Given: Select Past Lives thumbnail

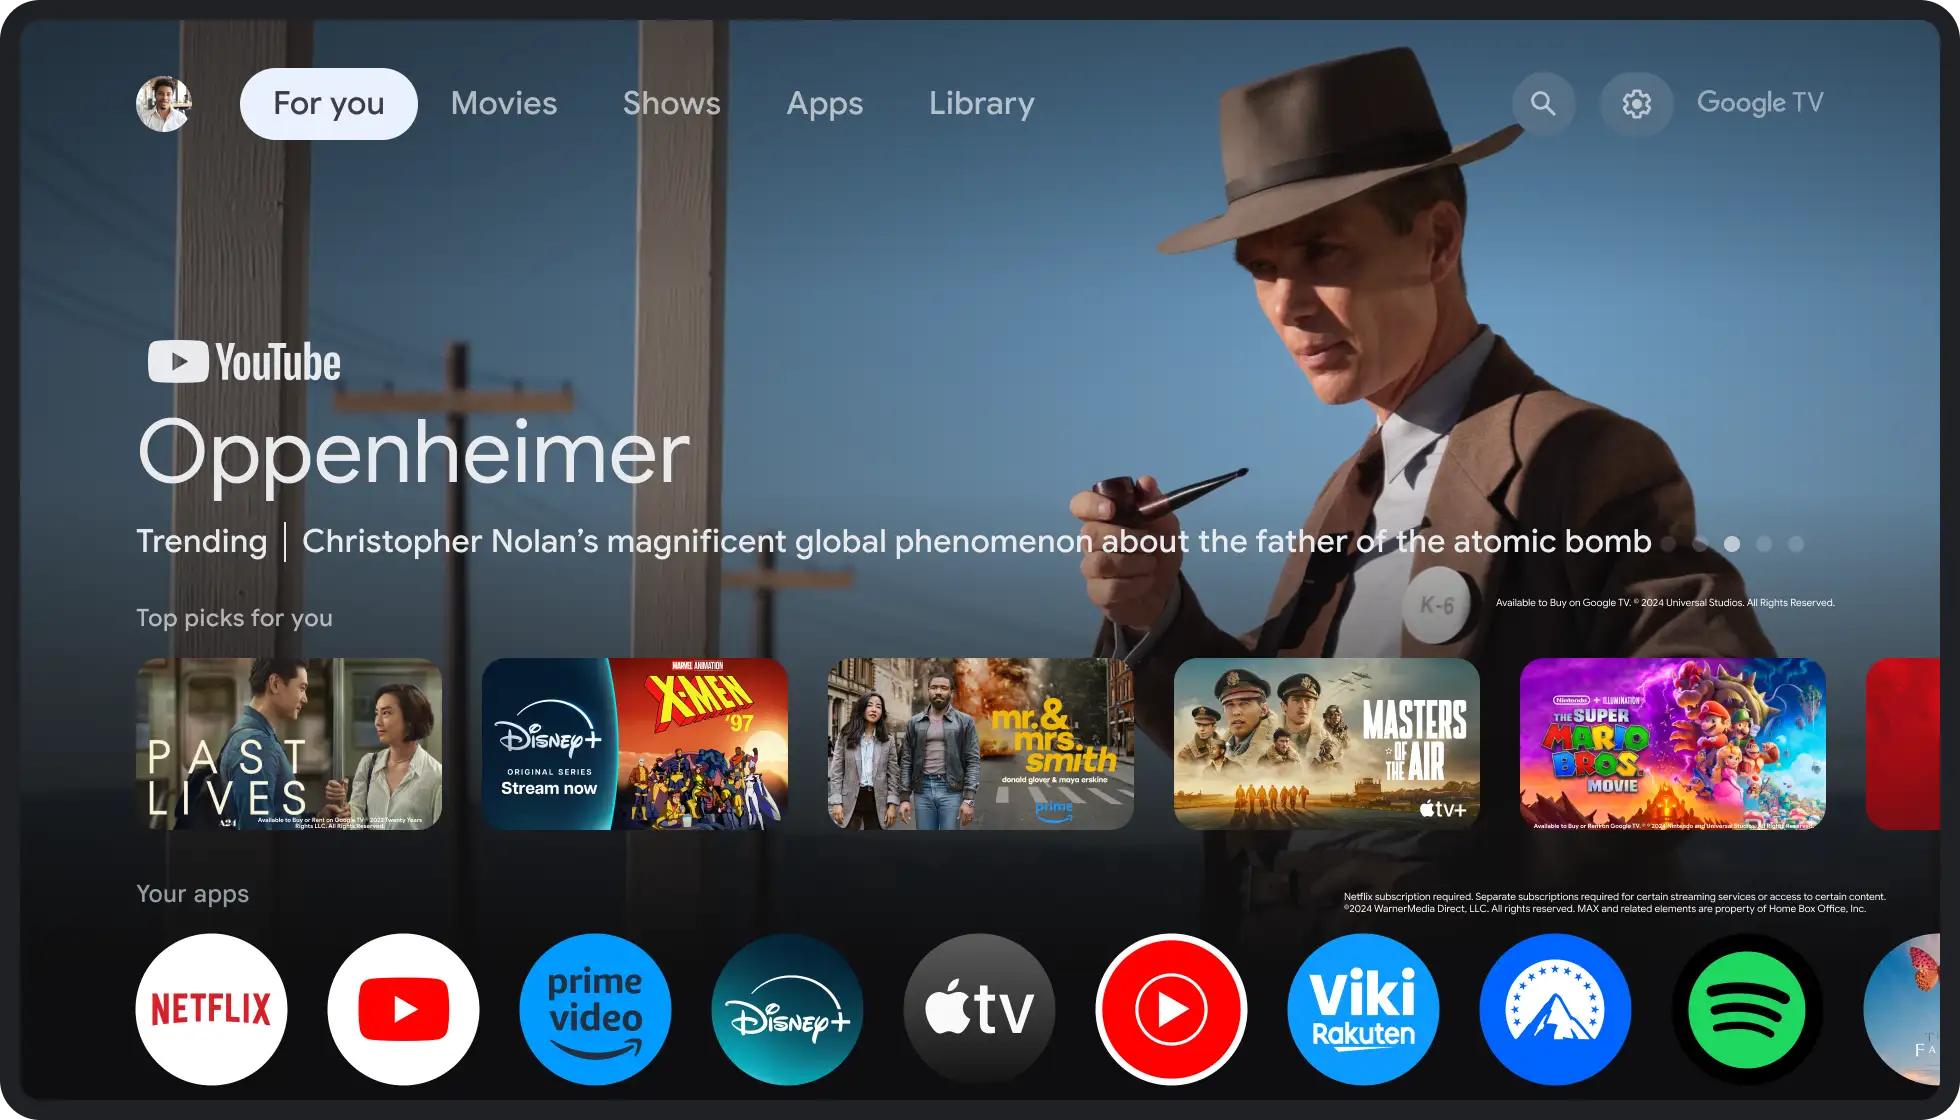Looking at the screenshot, I should [288, 744].
